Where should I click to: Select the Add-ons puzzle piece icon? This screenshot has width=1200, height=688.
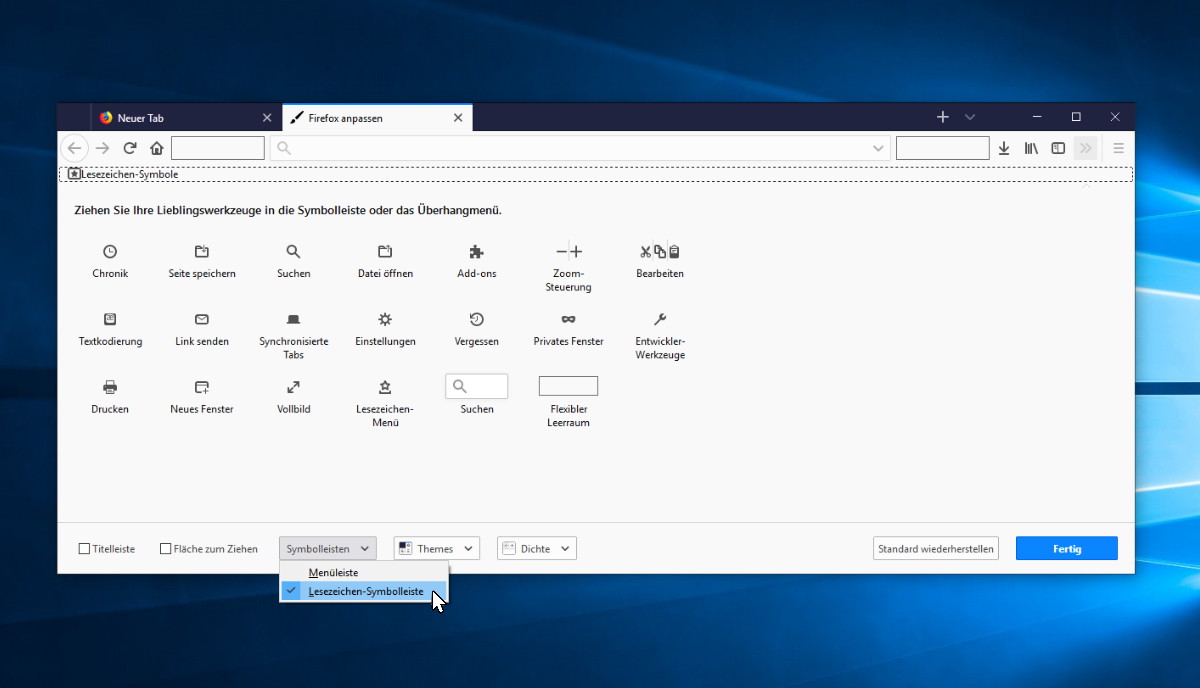pos(476,252)
